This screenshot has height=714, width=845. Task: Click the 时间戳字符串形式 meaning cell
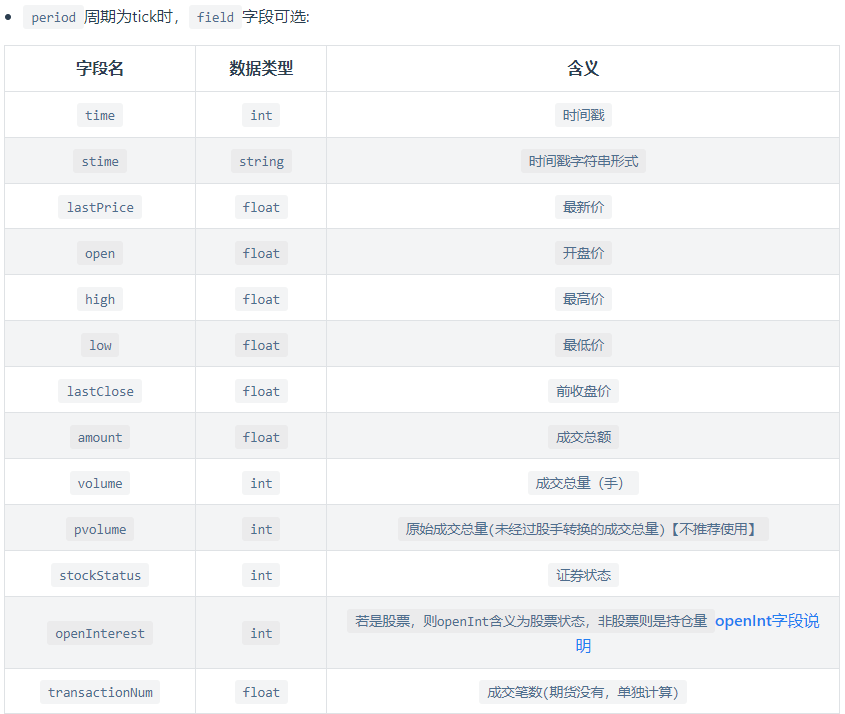tap(583, 161)
